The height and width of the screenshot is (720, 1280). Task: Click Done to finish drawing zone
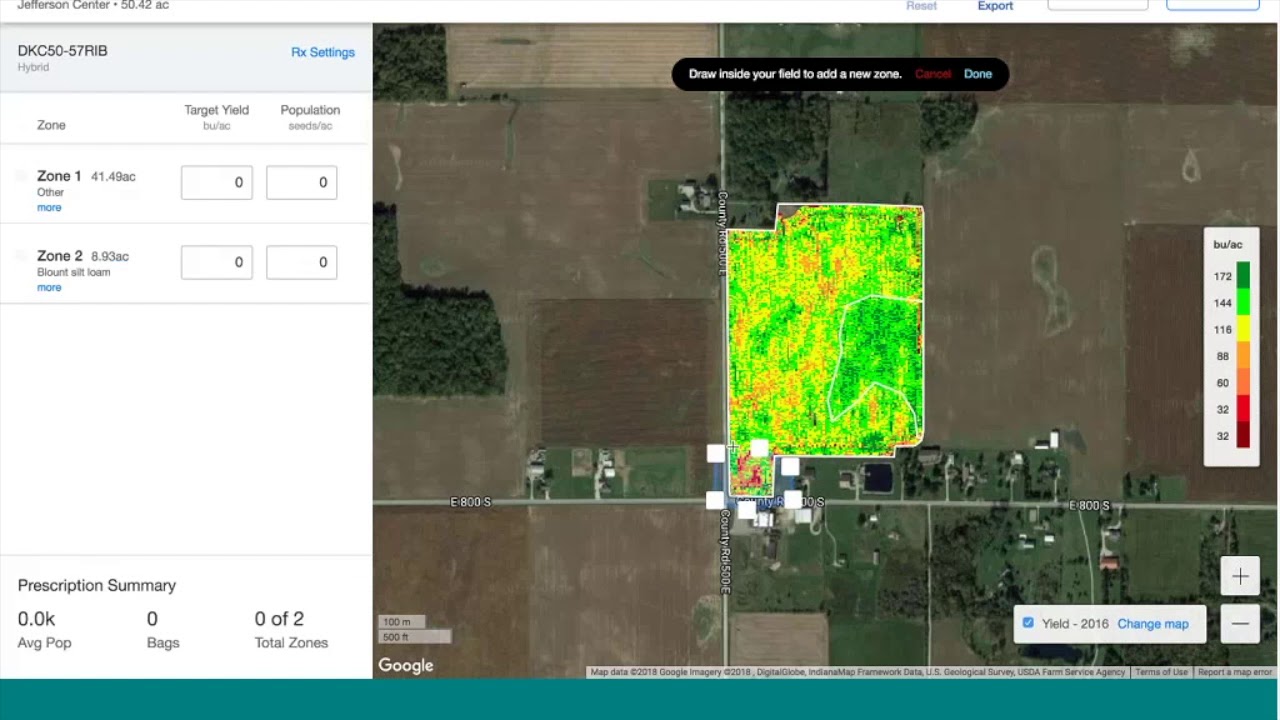tap(978, 74)
